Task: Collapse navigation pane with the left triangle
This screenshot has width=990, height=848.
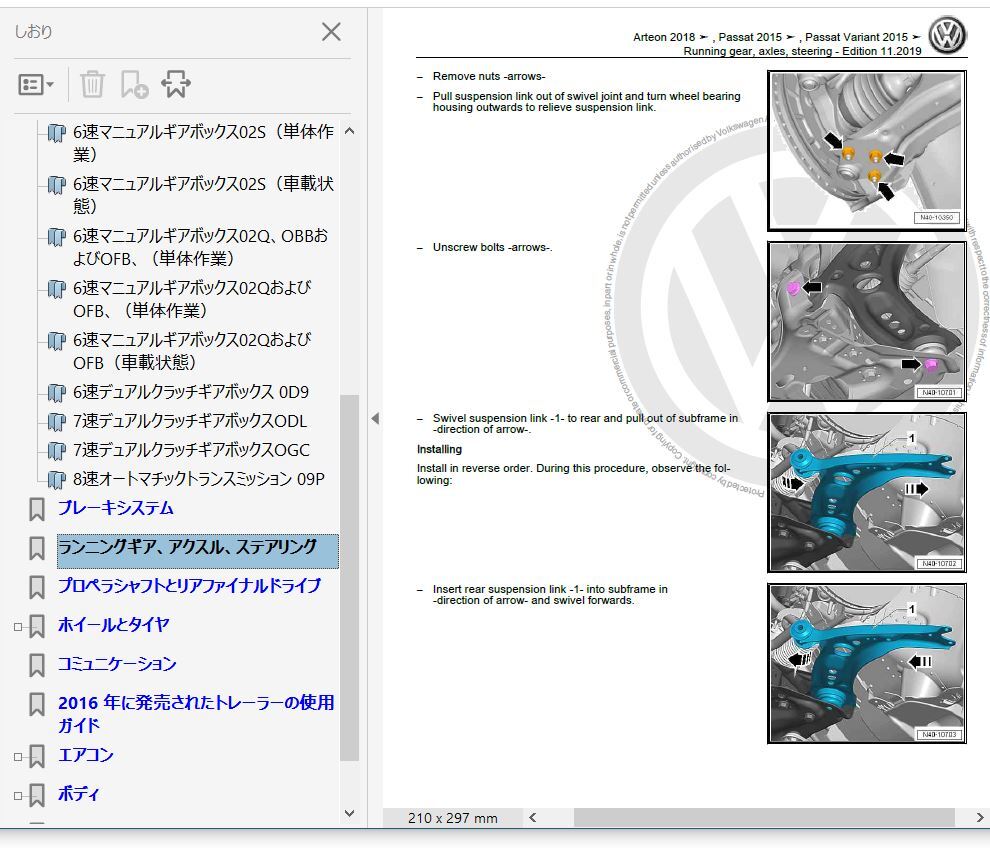Action: click(375, 419)
